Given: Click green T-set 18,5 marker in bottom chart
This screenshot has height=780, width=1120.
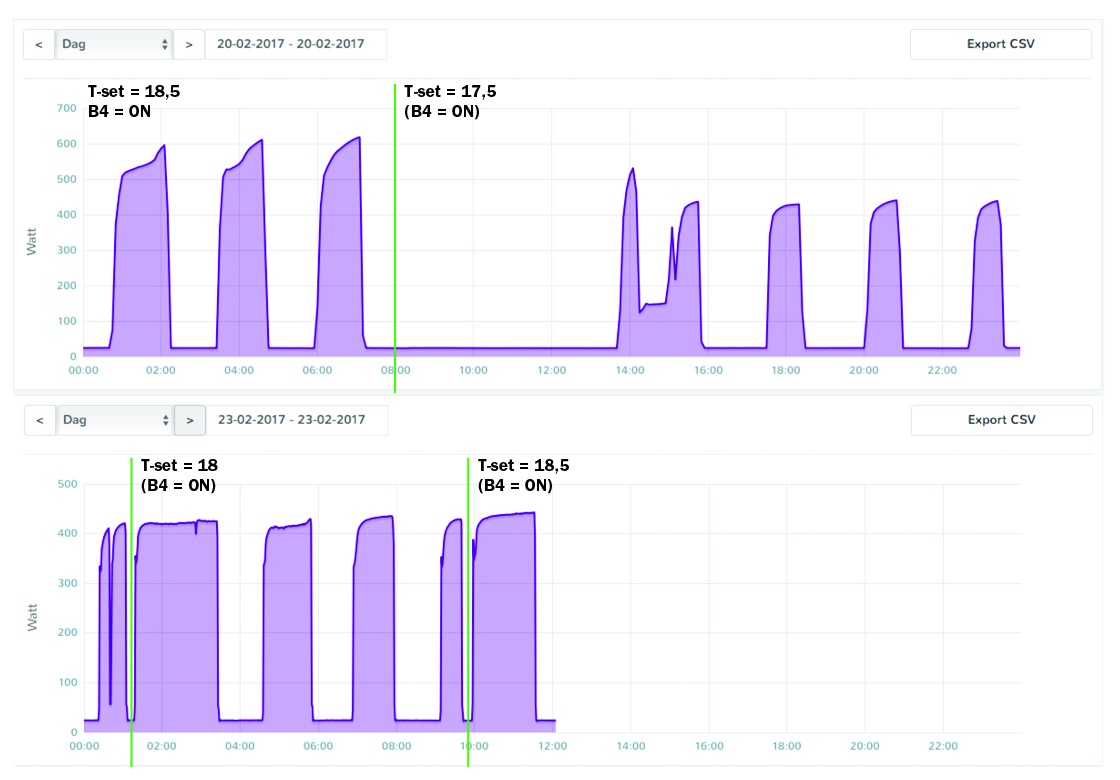Looking at the screenshot, I should point(469,612).
